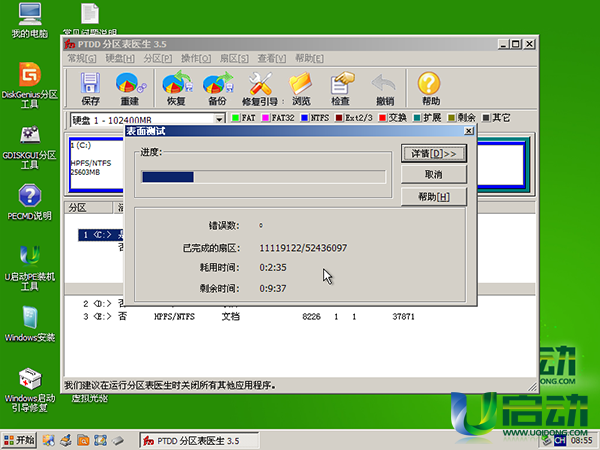Click sectors value 11119122/52436097
Image resolution: width=600 pixels, height=450 pixels.
pos(303,248)
